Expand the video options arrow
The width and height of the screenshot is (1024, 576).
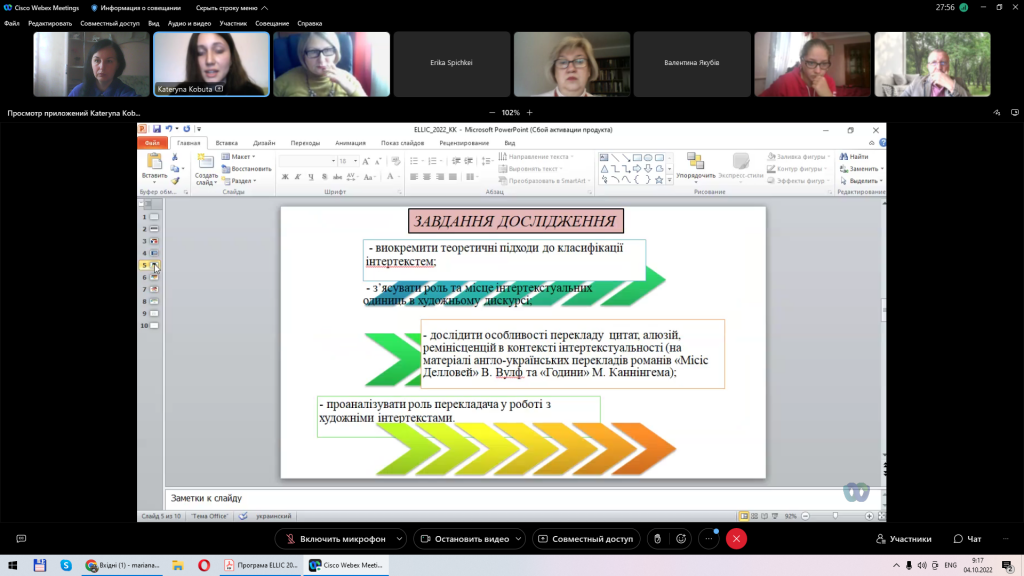[x=519, y=539]
